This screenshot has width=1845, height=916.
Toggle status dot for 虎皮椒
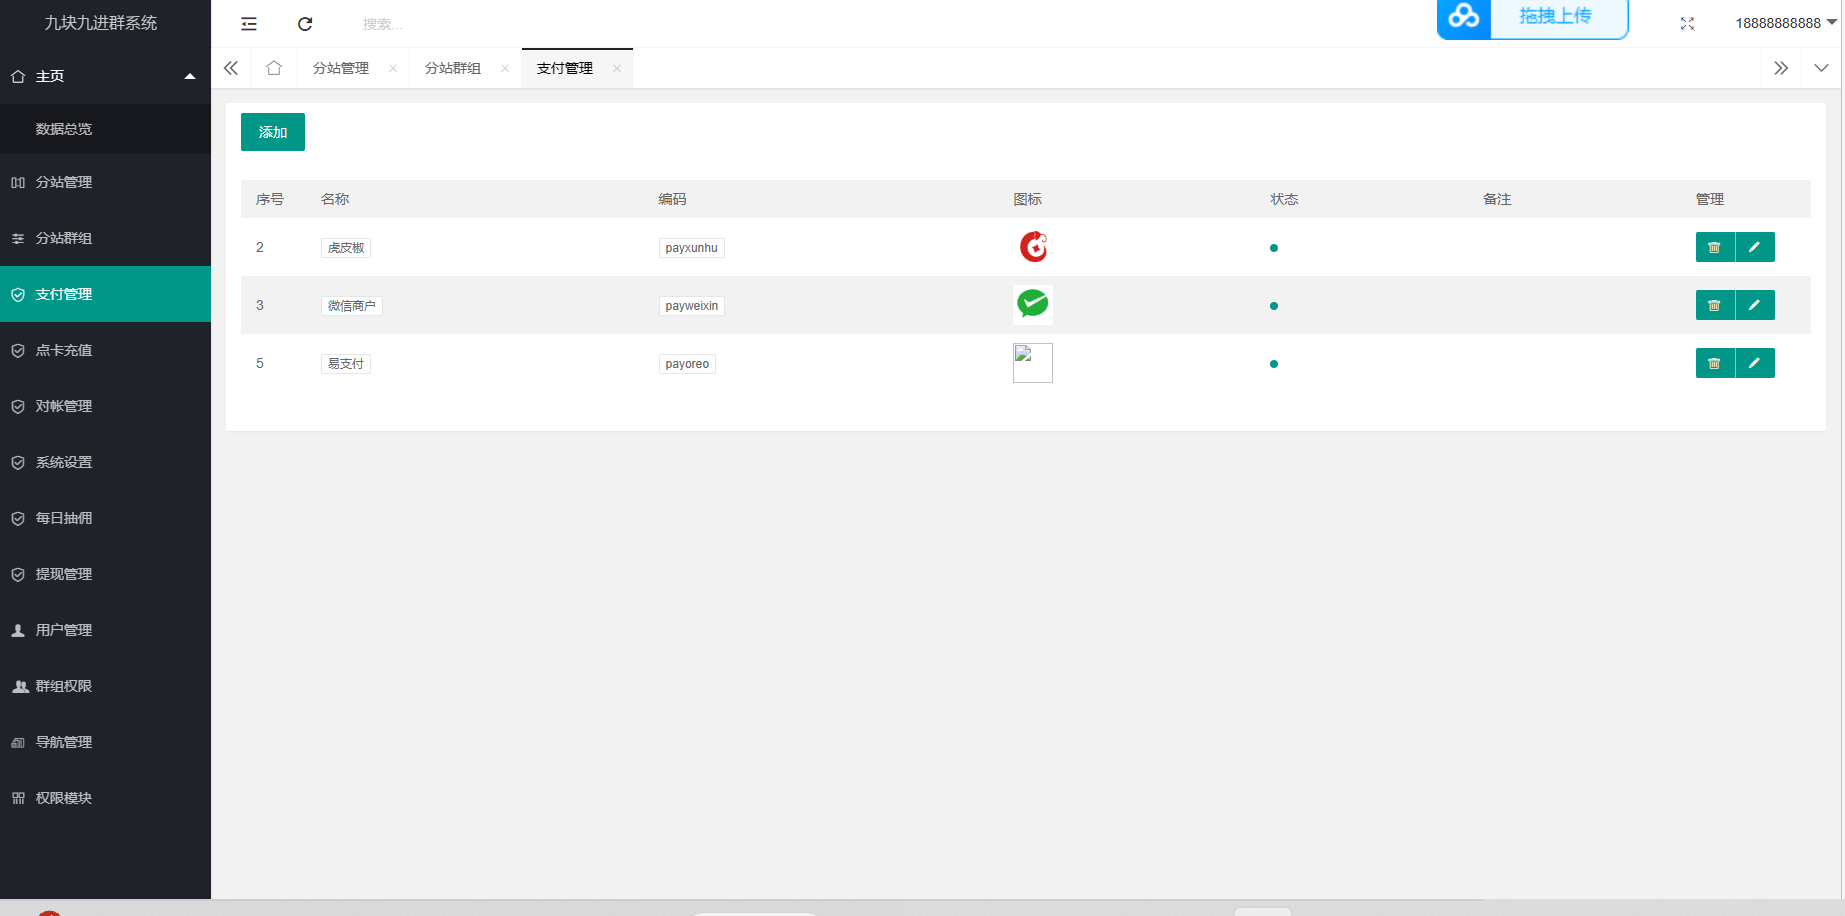(1273, 248)
